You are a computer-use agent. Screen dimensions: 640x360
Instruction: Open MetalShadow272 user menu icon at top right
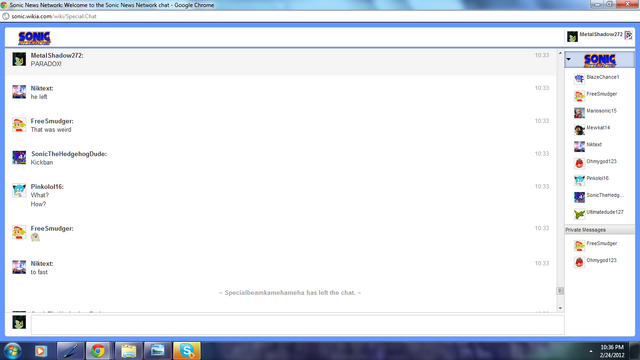(x=629, y=36)
